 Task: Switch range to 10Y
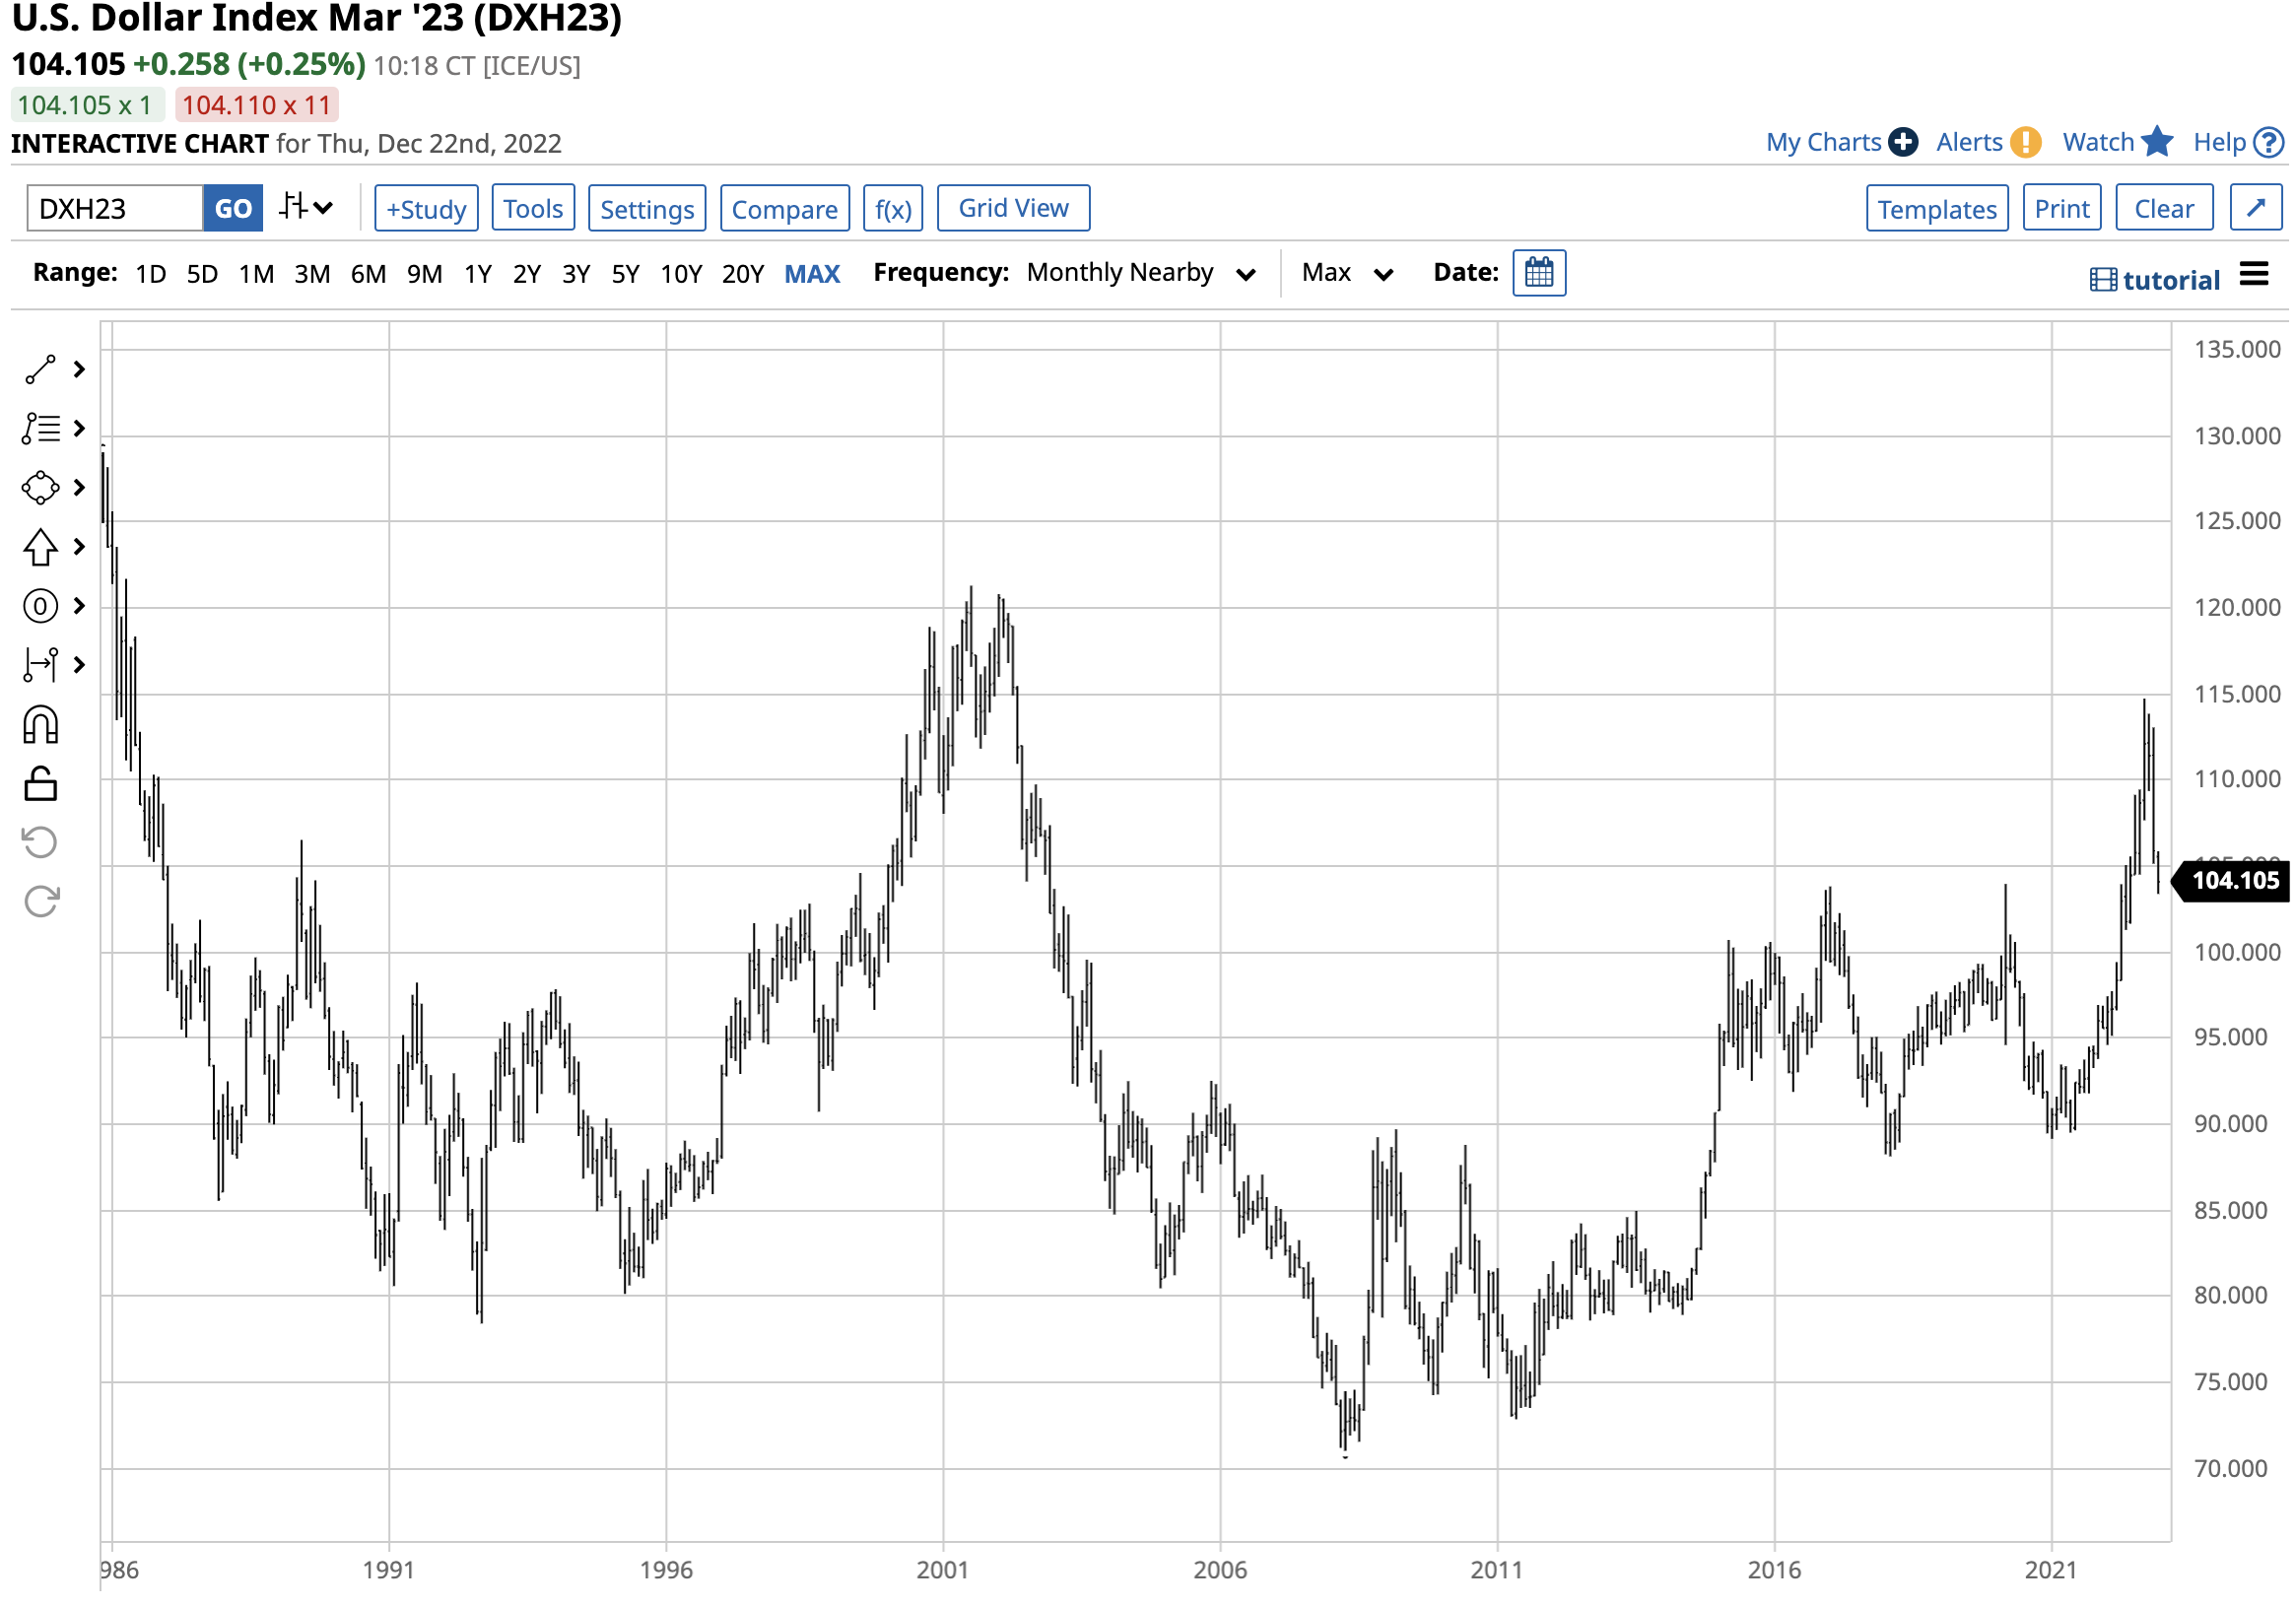681,274
